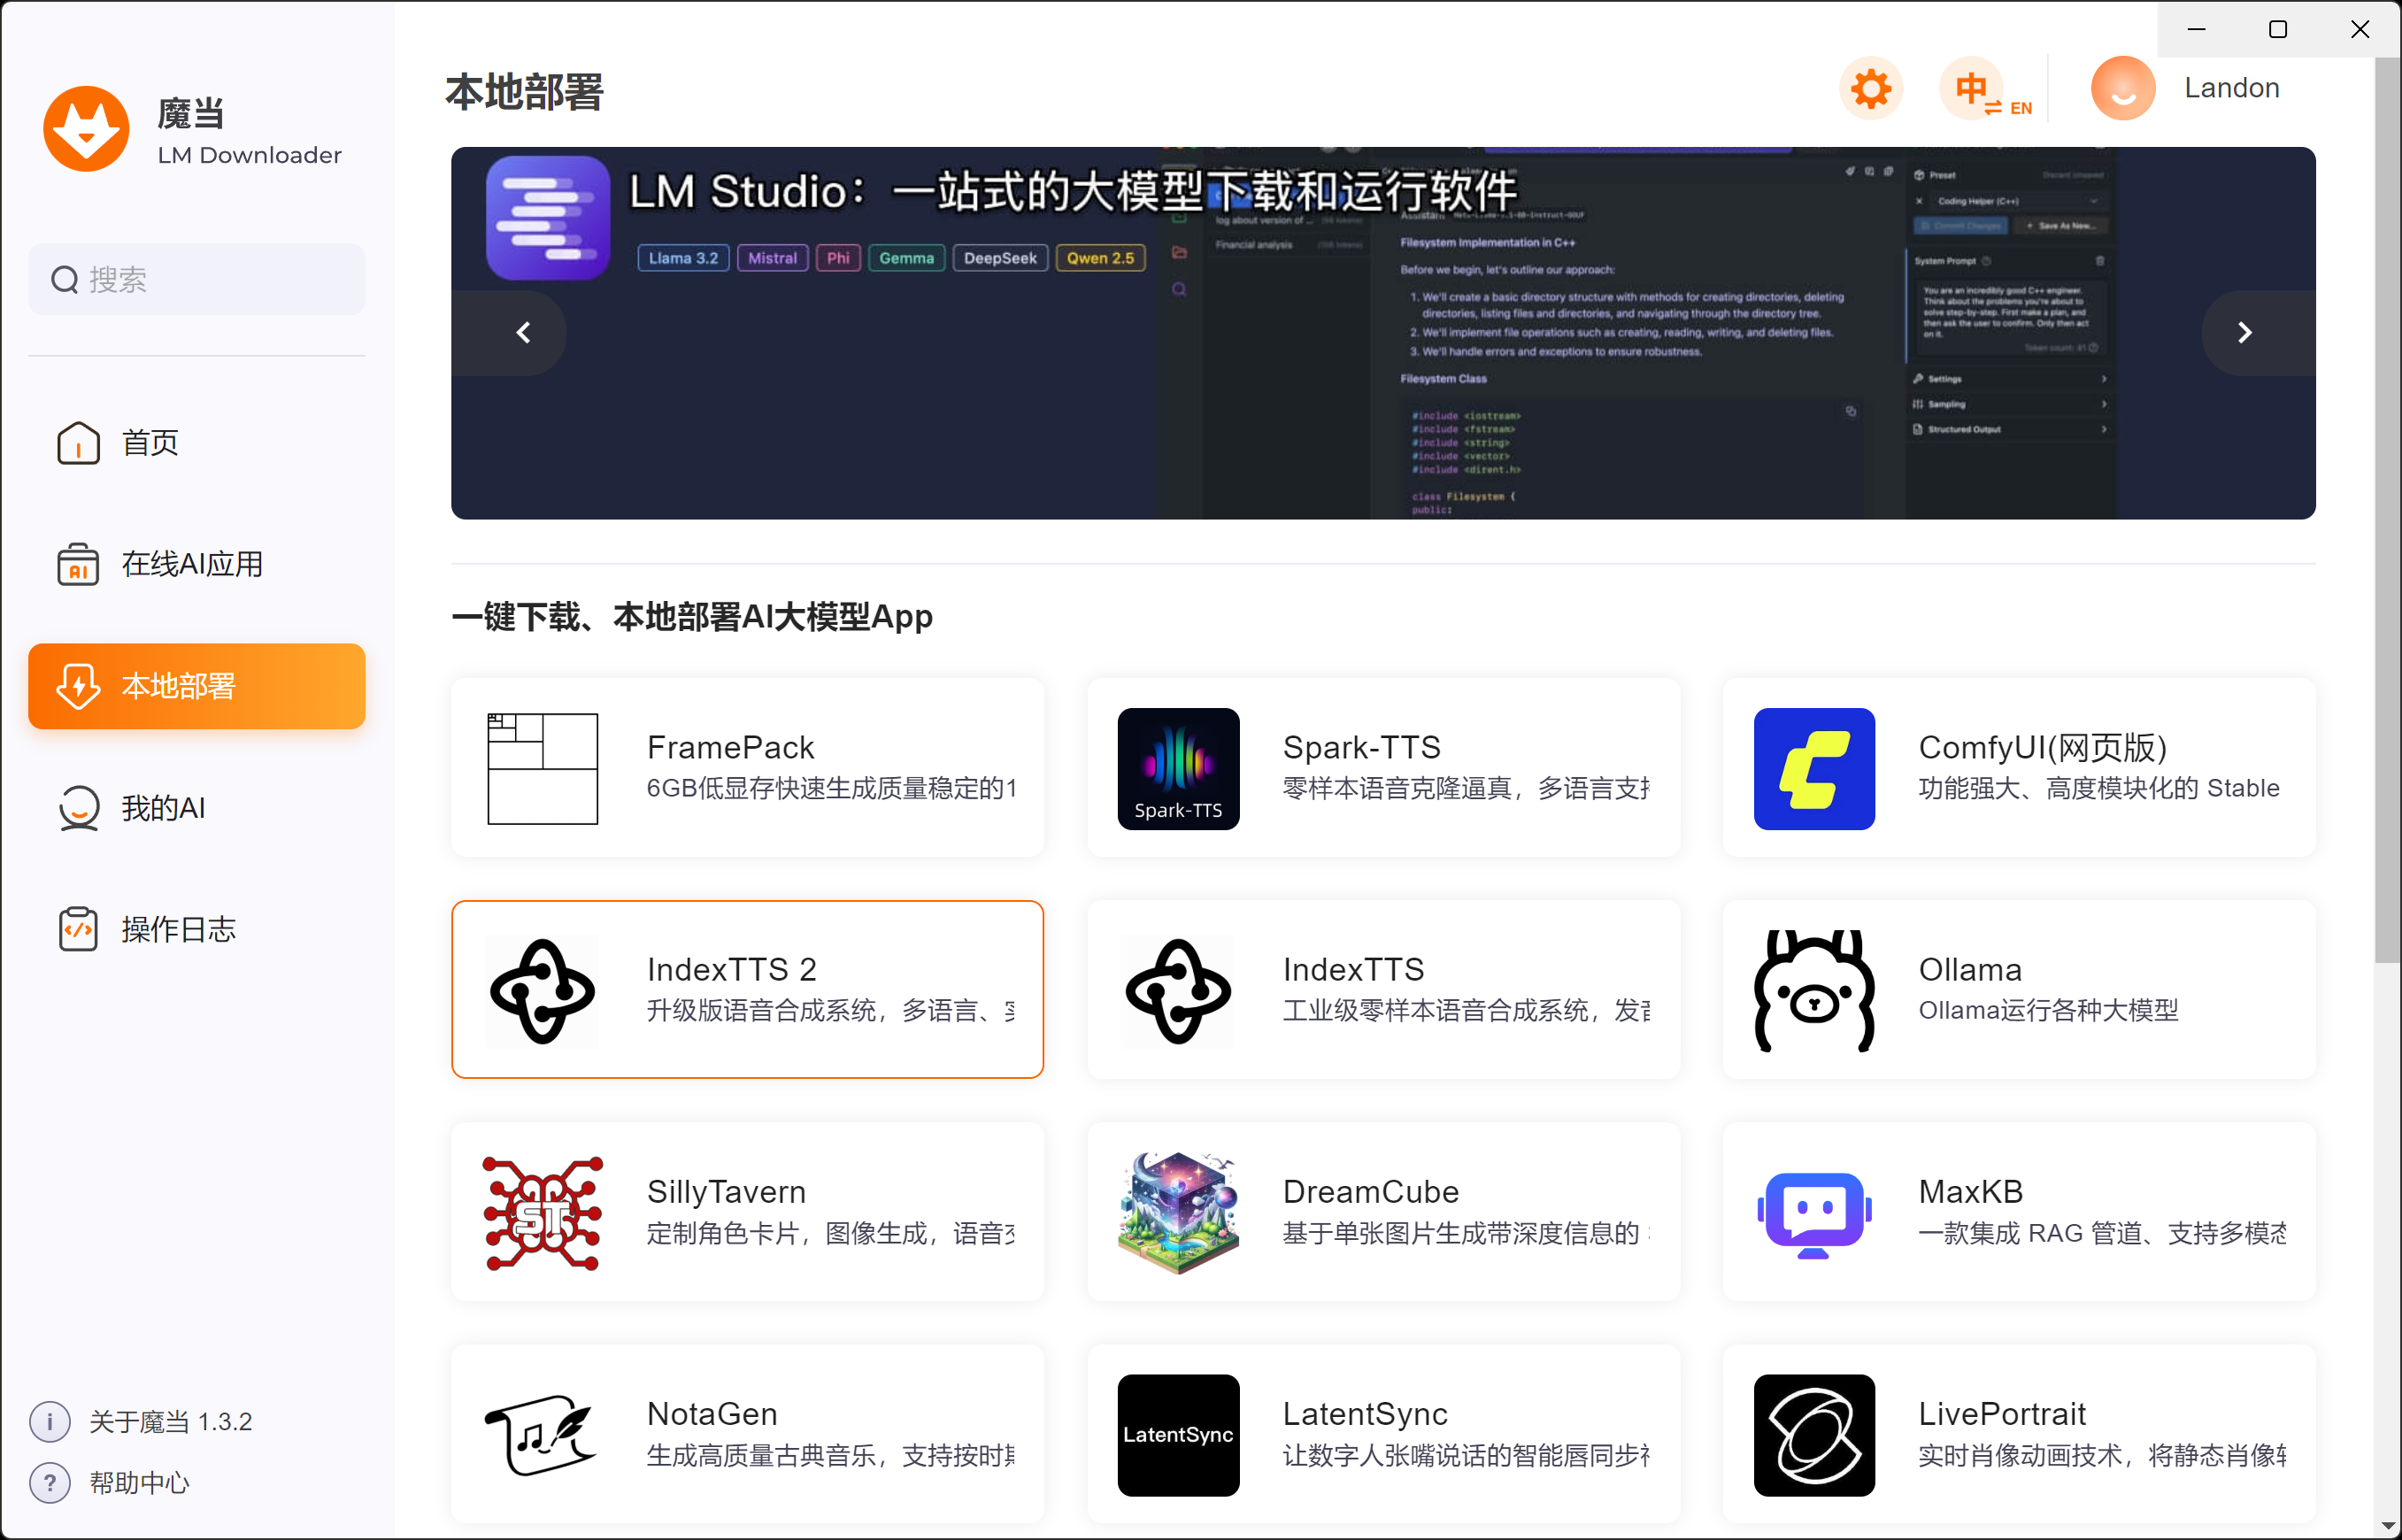Open settings via the orange gear icon
Screen dimensions: 2402x1540
(x=1870, y=89)
